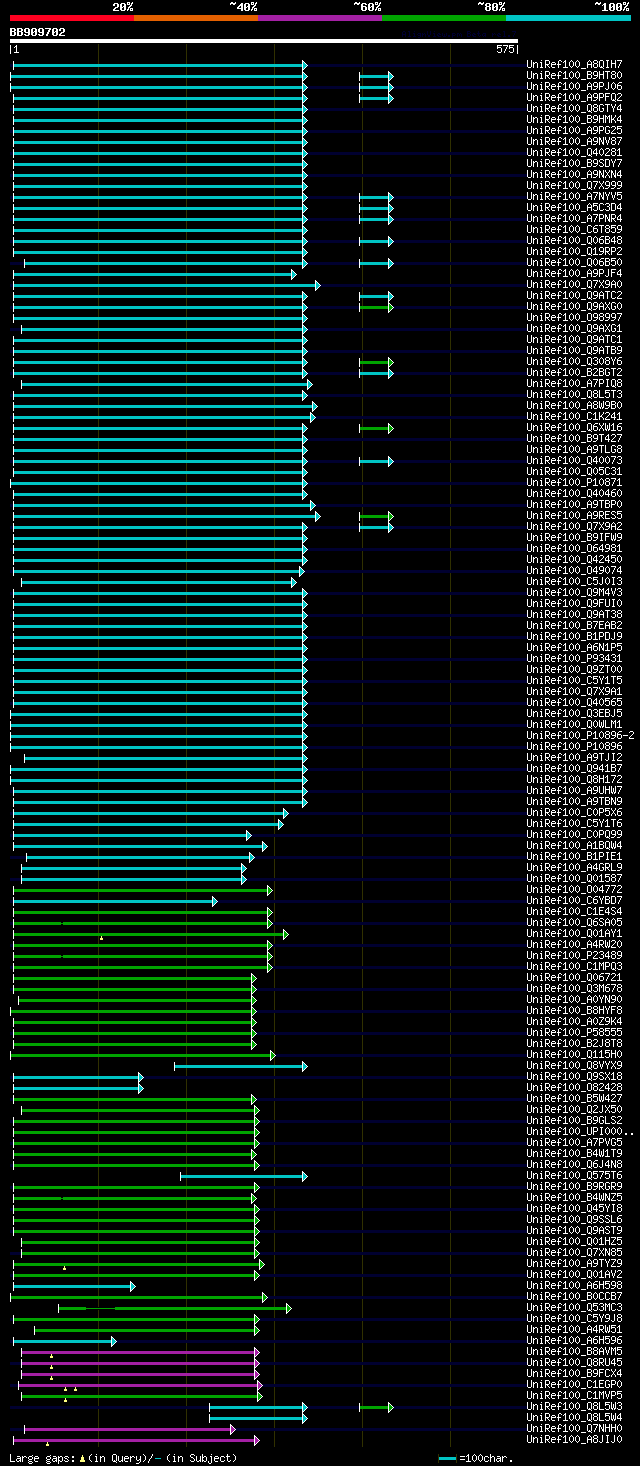Select the UniRef100_Q7X9A0 hit label
Image resolution: width=640 pixels, height=1466 pixels.
click(574, 284)
